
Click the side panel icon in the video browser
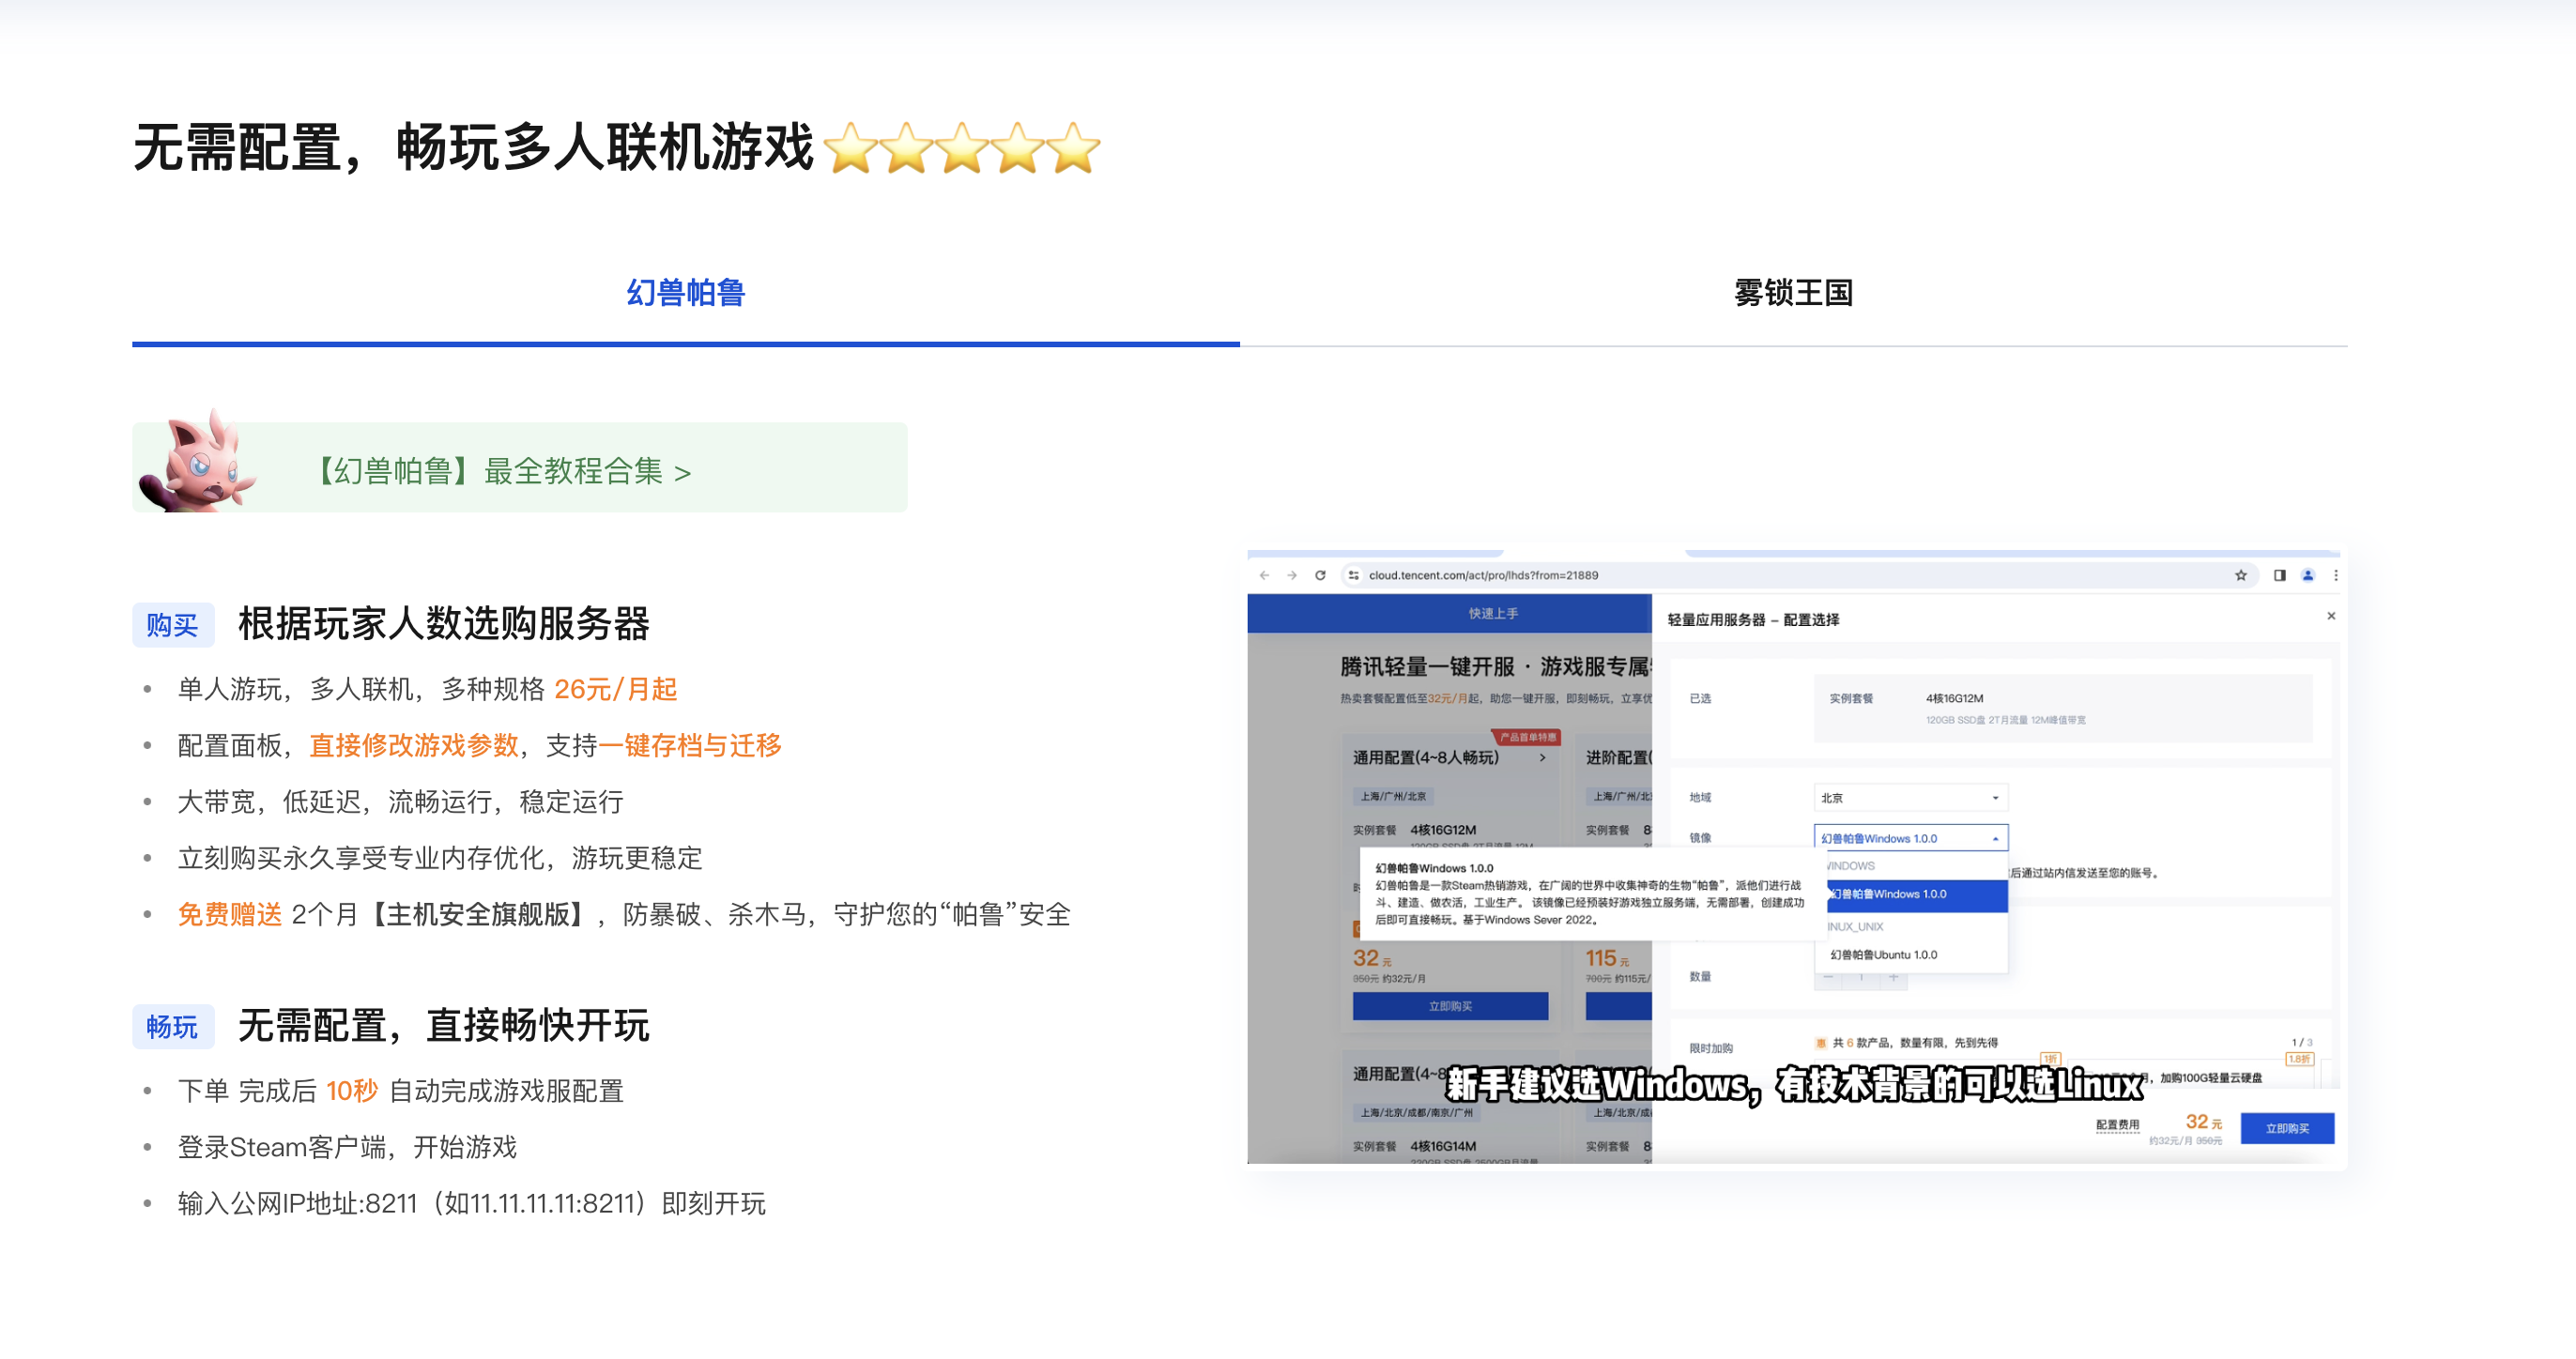pos(2280,575)
